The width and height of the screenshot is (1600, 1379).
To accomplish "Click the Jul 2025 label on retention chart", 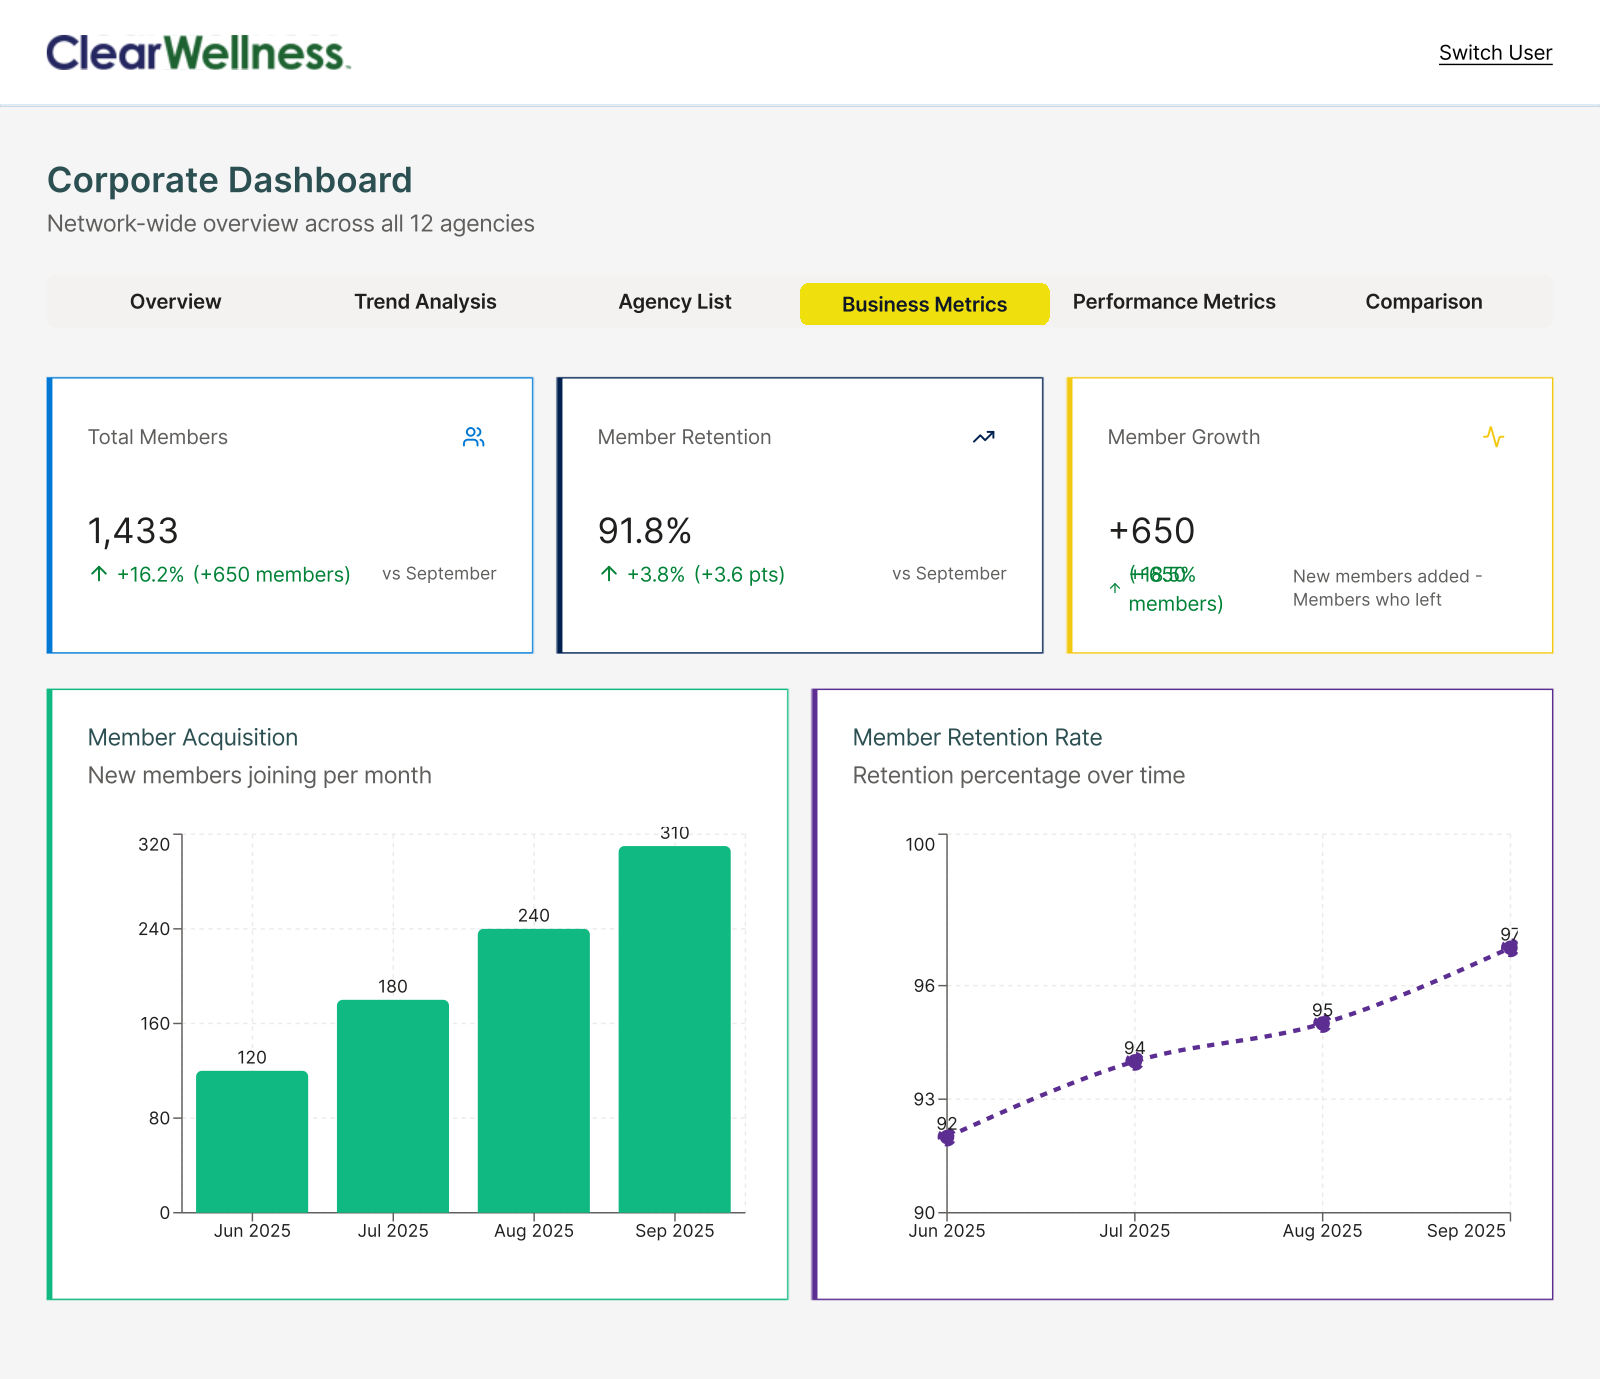I will [x=1134, y=1231].
